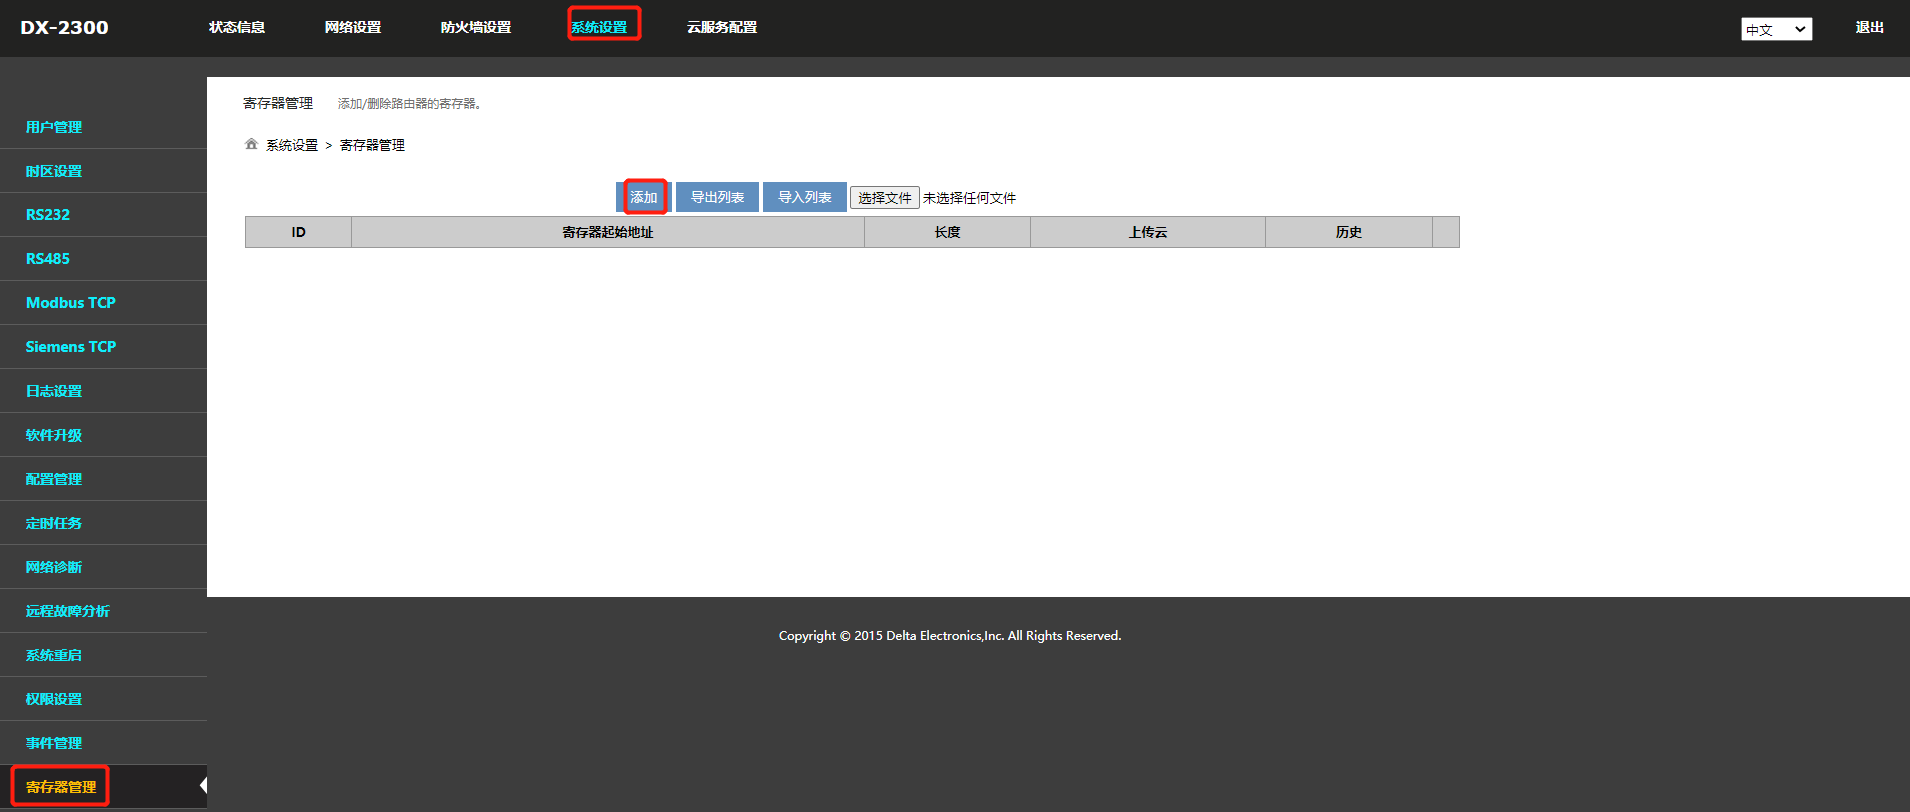Click the 系统设置 breadcrumb link
The height and width of the screenshot is (812, 1910).
(x=292, y=145)
